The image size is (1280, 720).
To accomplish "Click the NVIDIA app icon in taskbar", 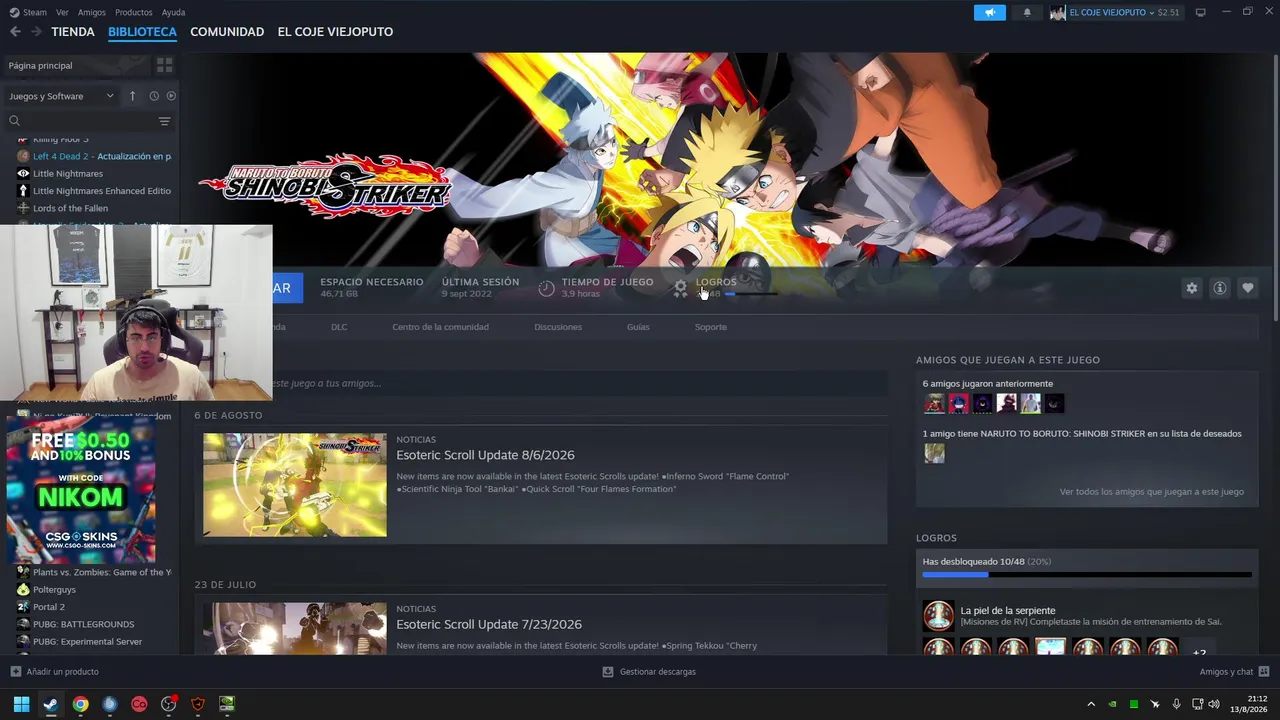I will 227,704.
